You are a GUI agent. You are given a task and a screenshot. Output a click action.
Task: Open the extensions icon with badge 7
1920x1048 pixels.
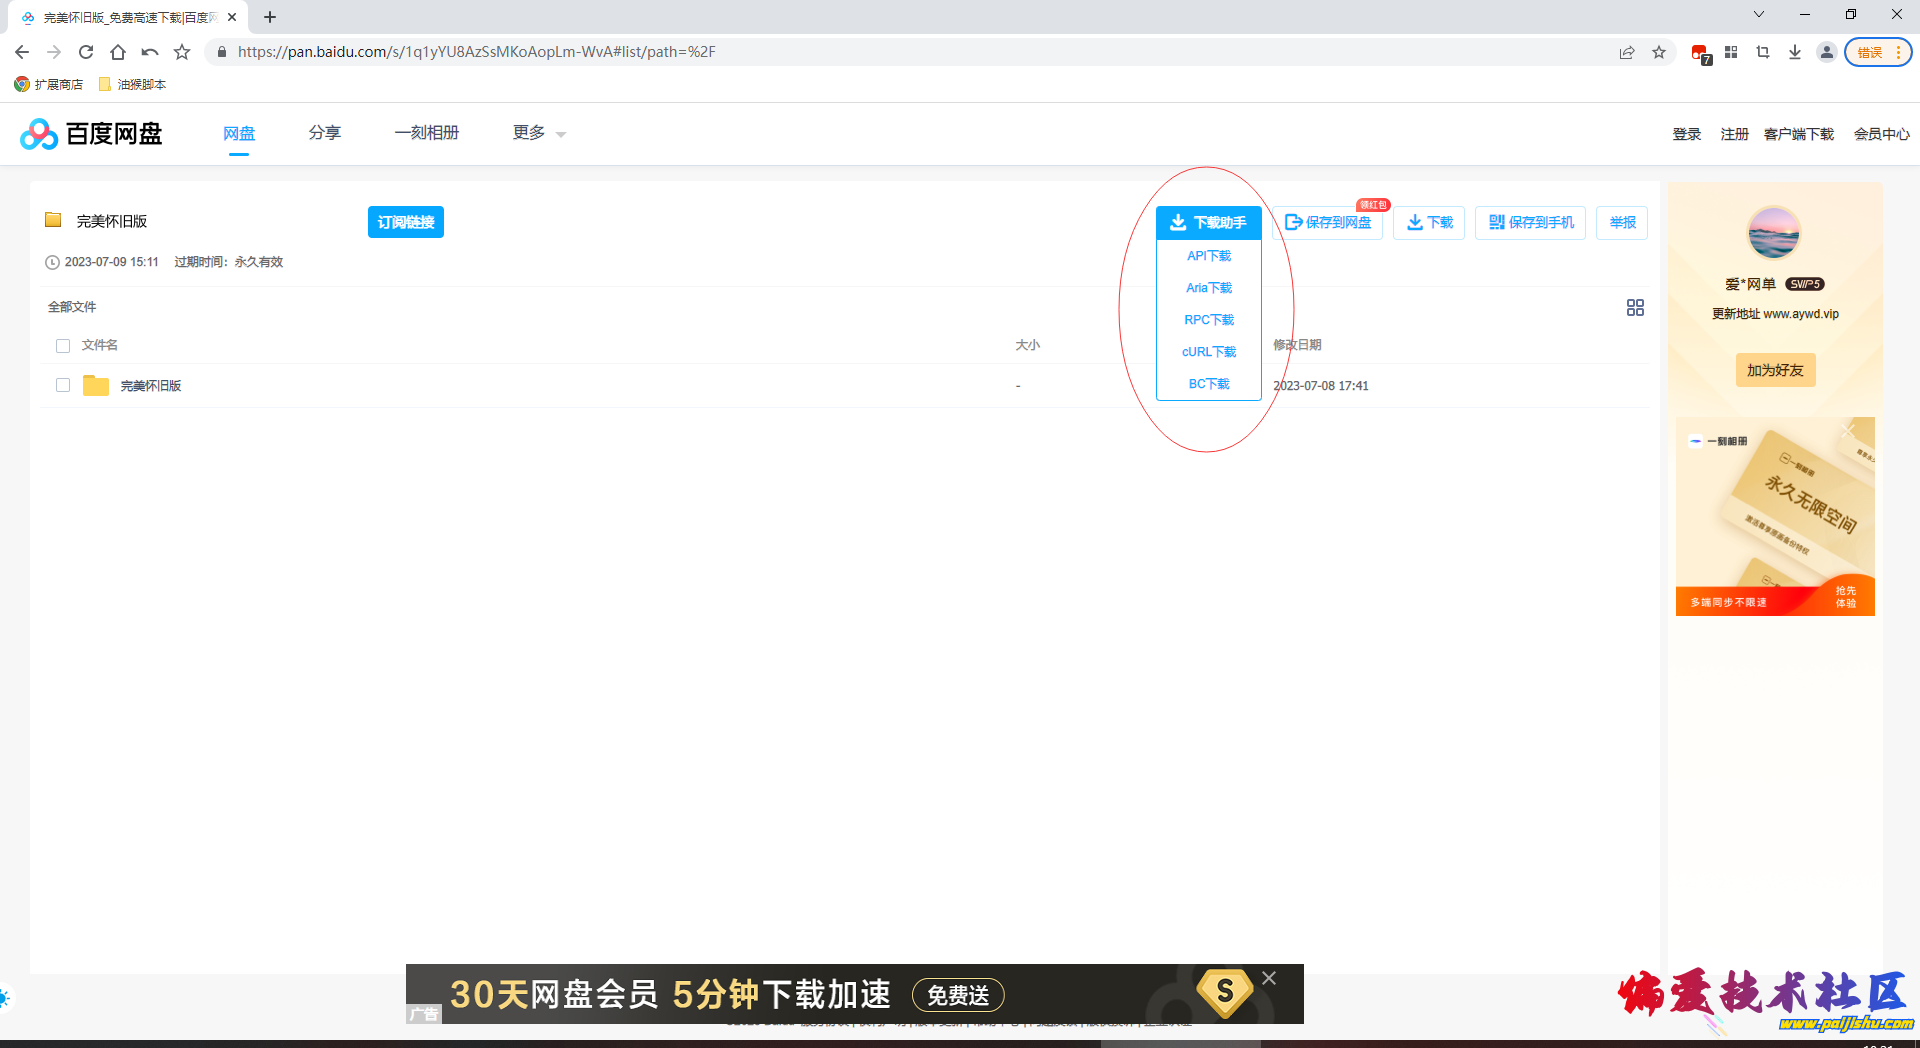click(x=1700, y=52)
